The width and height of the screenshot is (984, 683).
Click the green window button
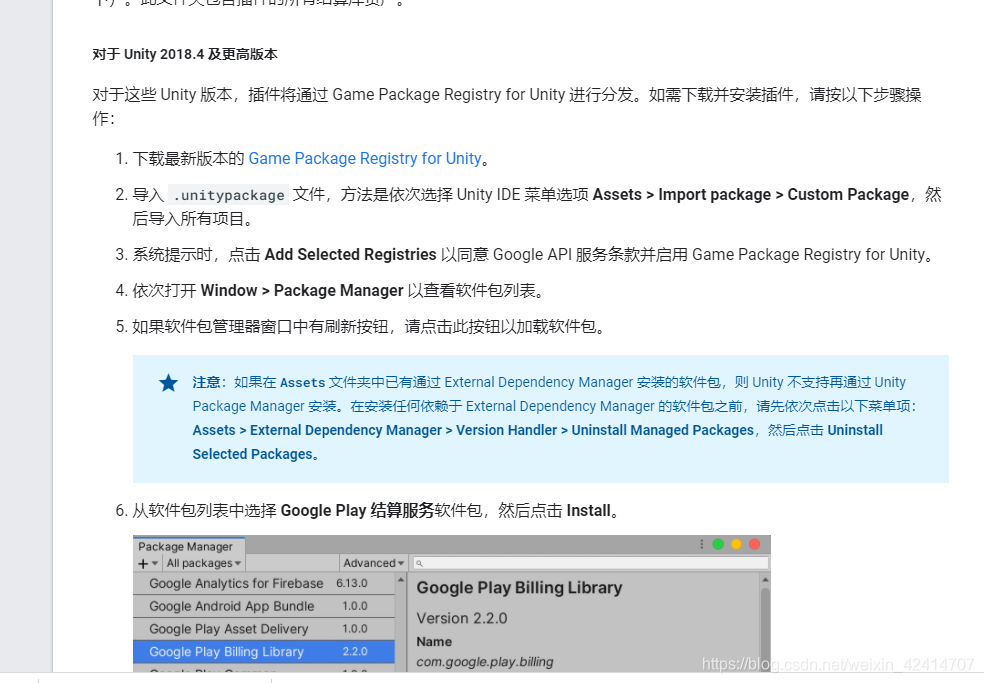coord(719,544)
